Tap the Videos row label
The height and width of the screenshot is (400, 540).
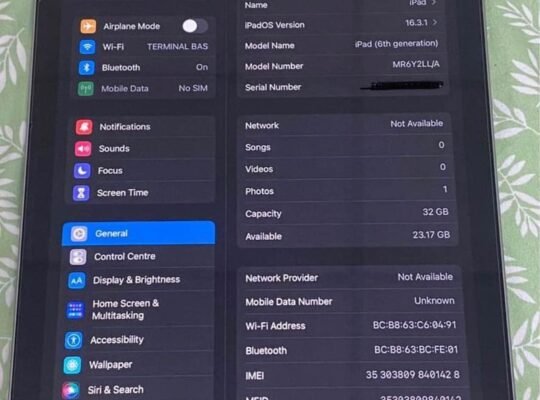click(259, 169)
